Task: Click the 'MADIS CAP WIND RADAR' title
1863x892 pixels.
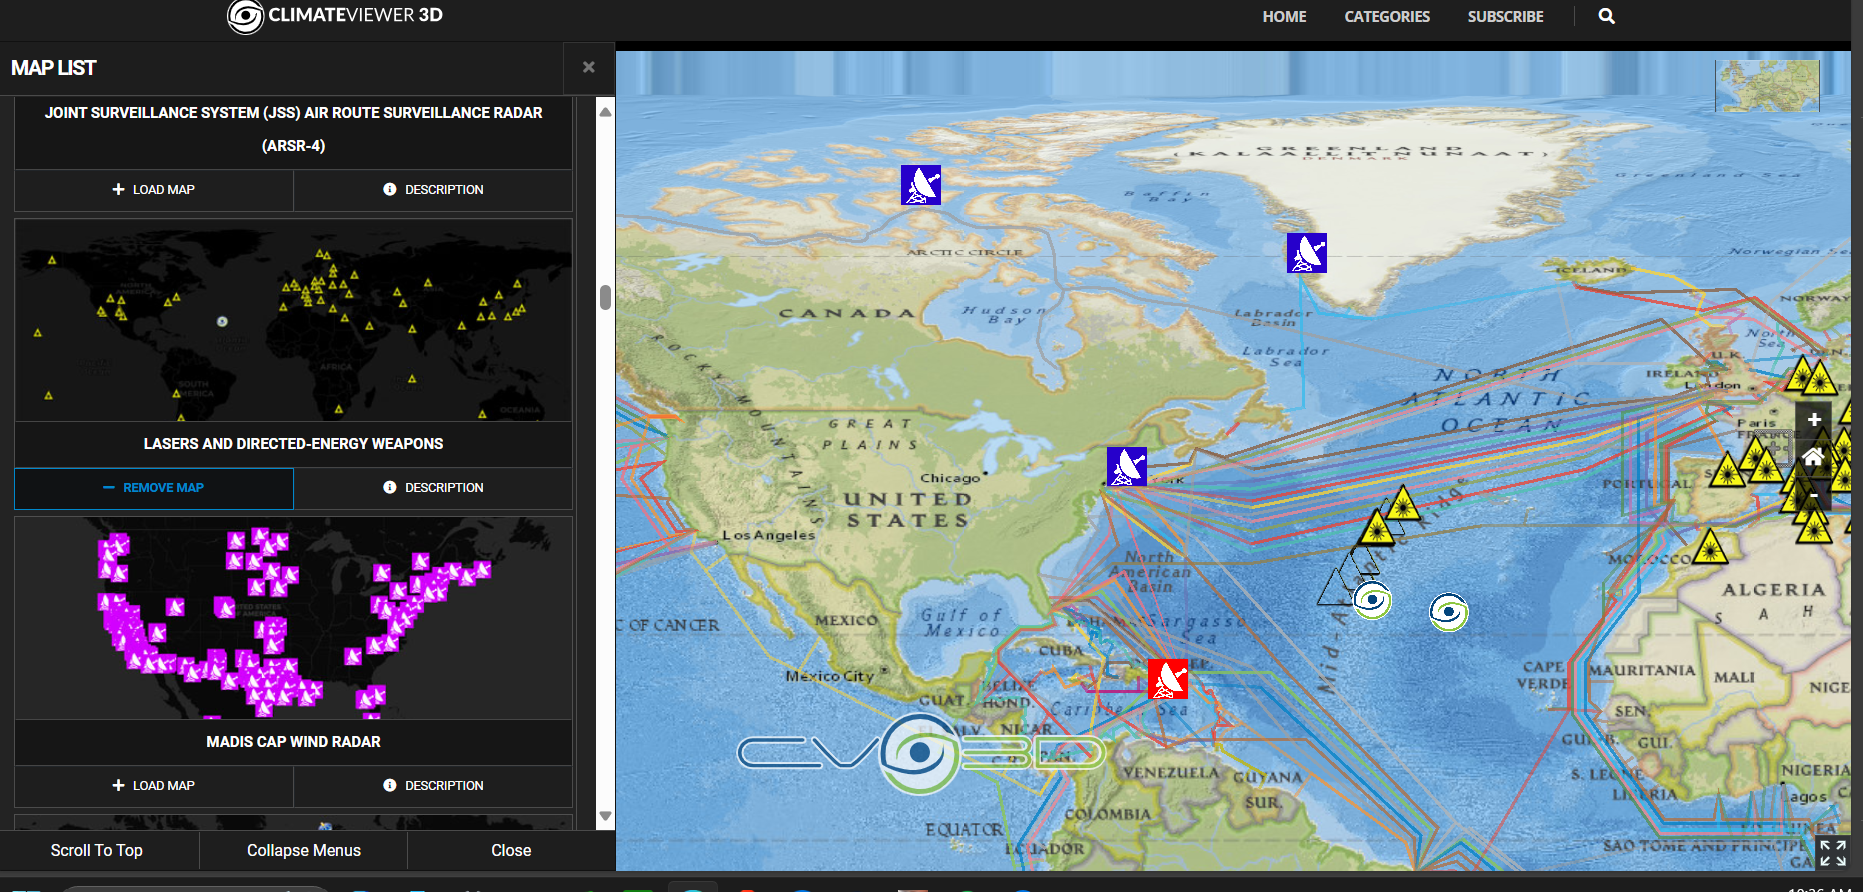Action: point(293,742)
